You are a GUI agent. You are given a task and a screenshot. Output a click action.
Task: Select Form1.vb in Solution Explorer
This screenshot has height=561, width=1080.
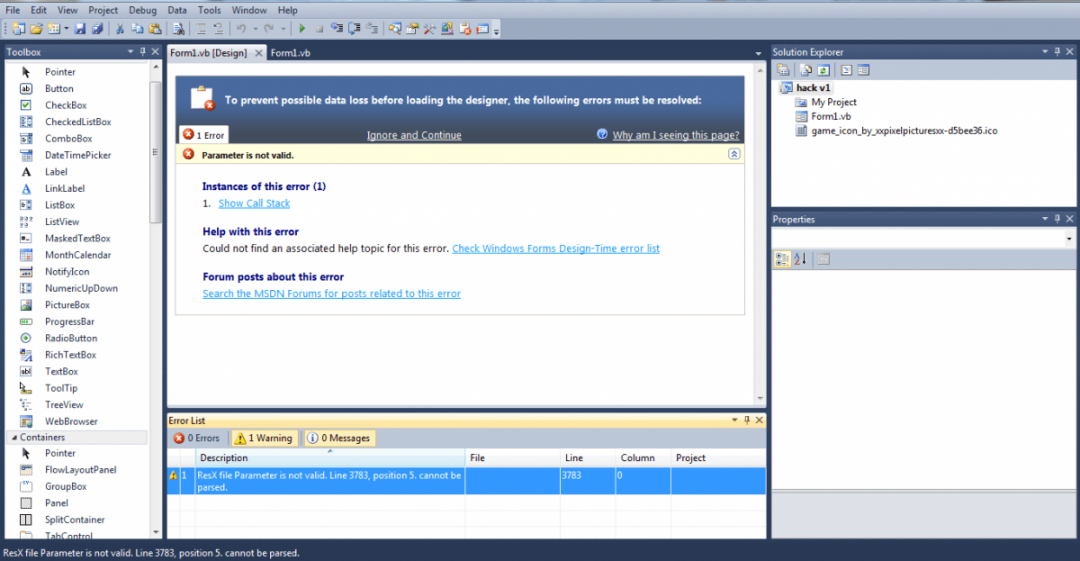tap(829, 116)
